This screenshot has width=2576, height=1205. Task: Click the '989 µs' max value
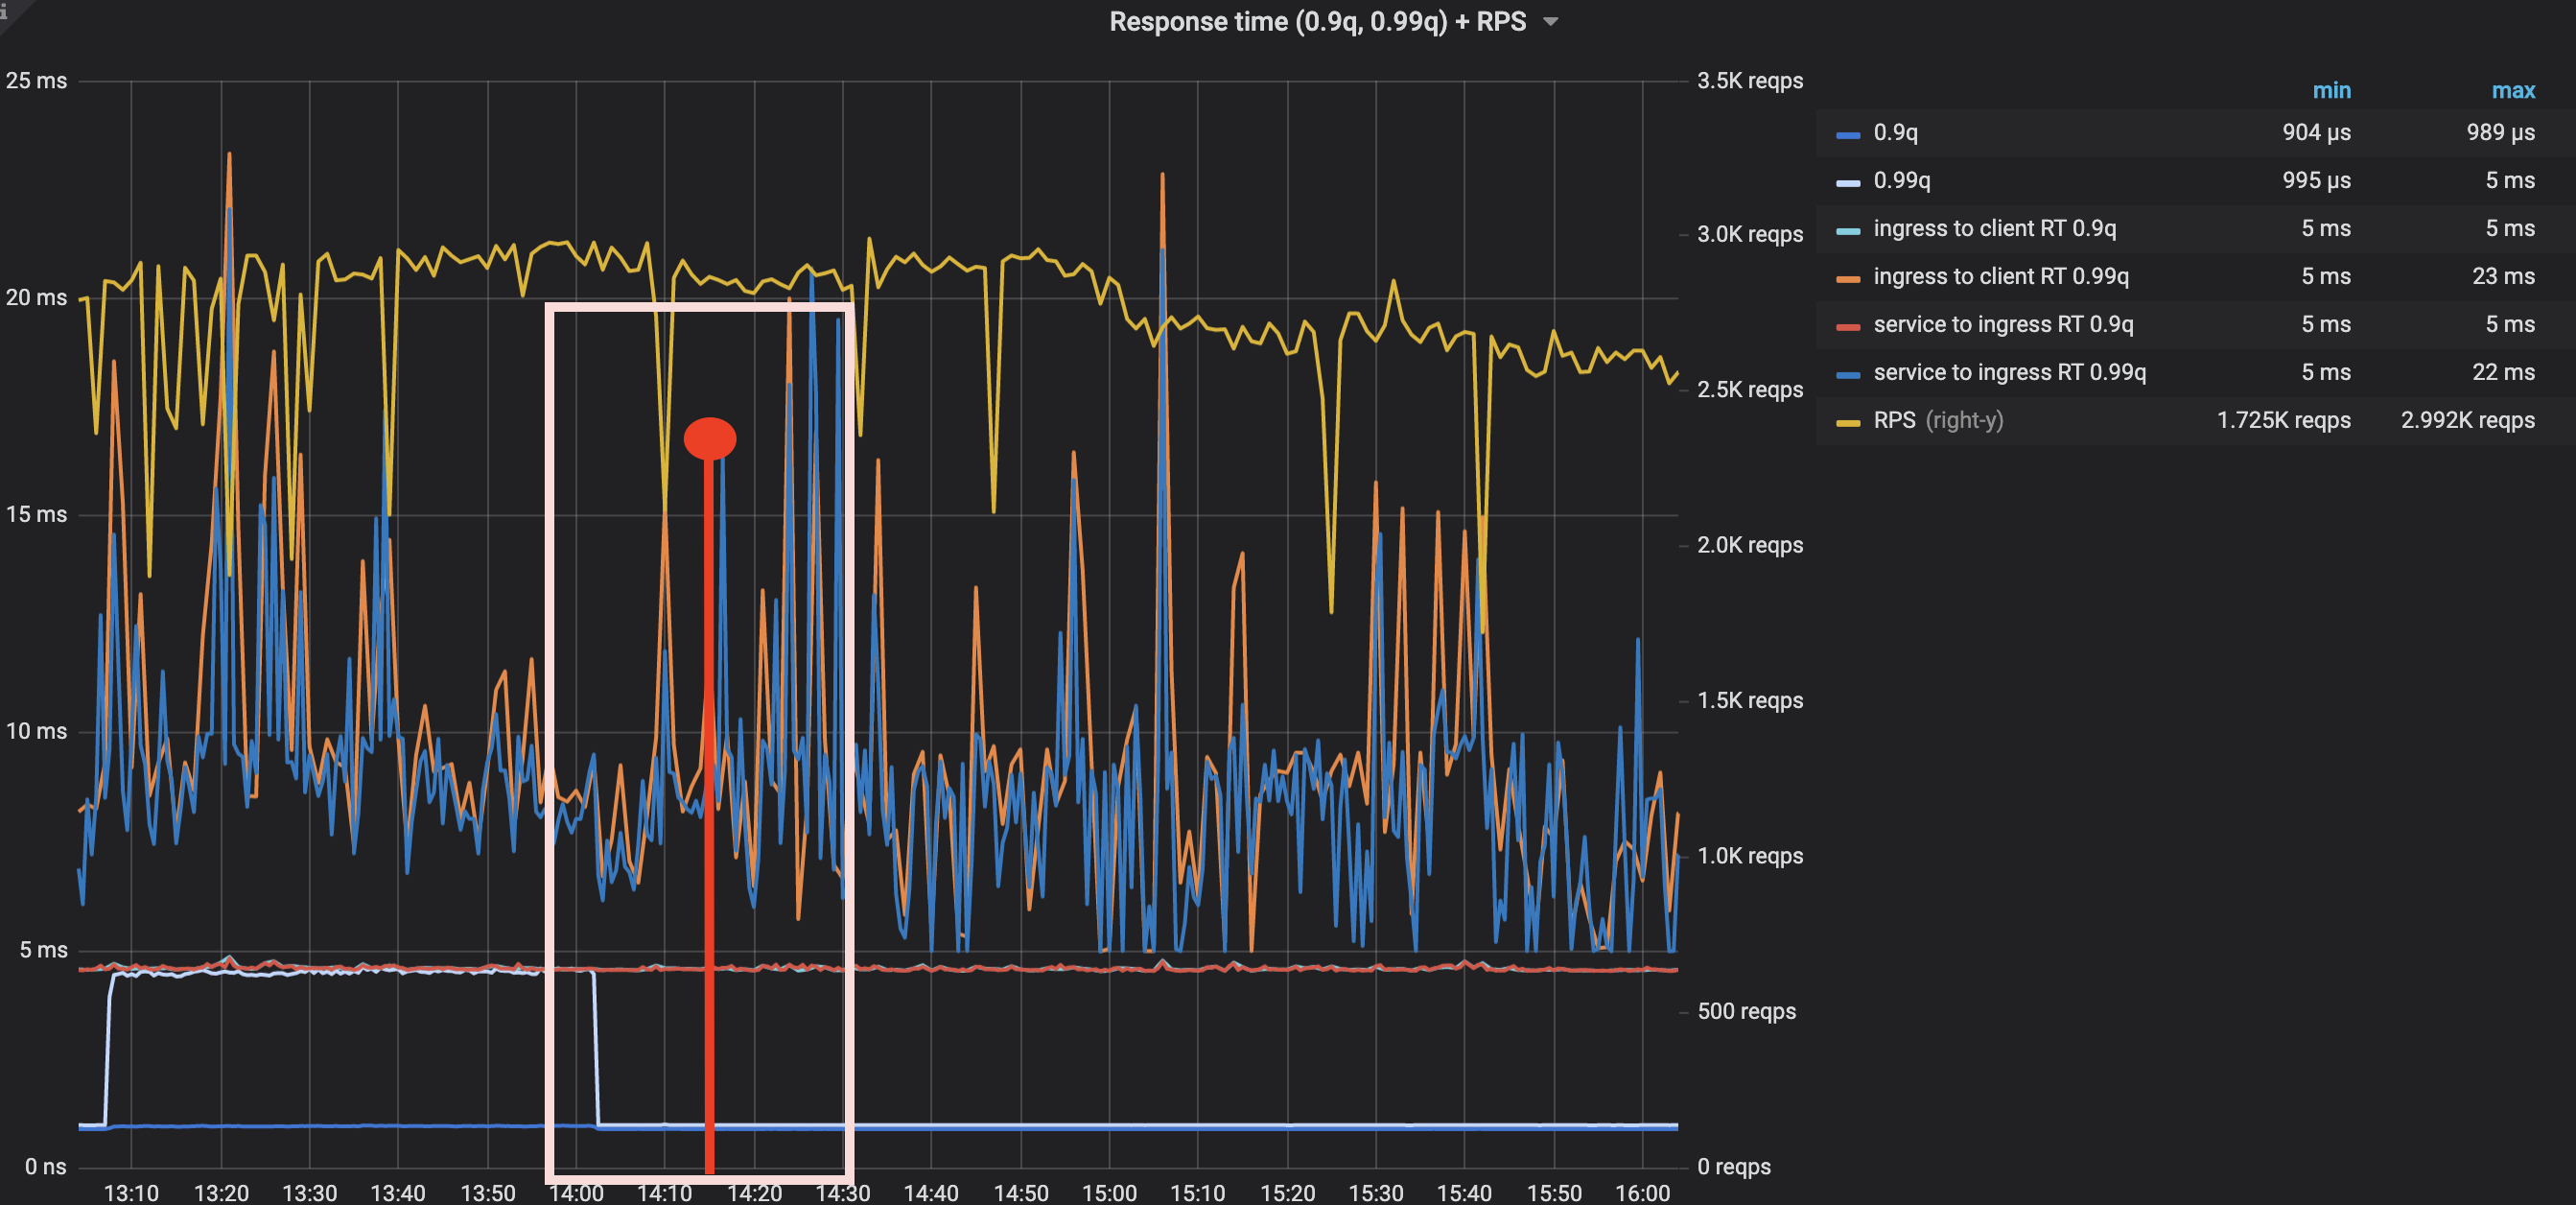(x=2500, y=133)
